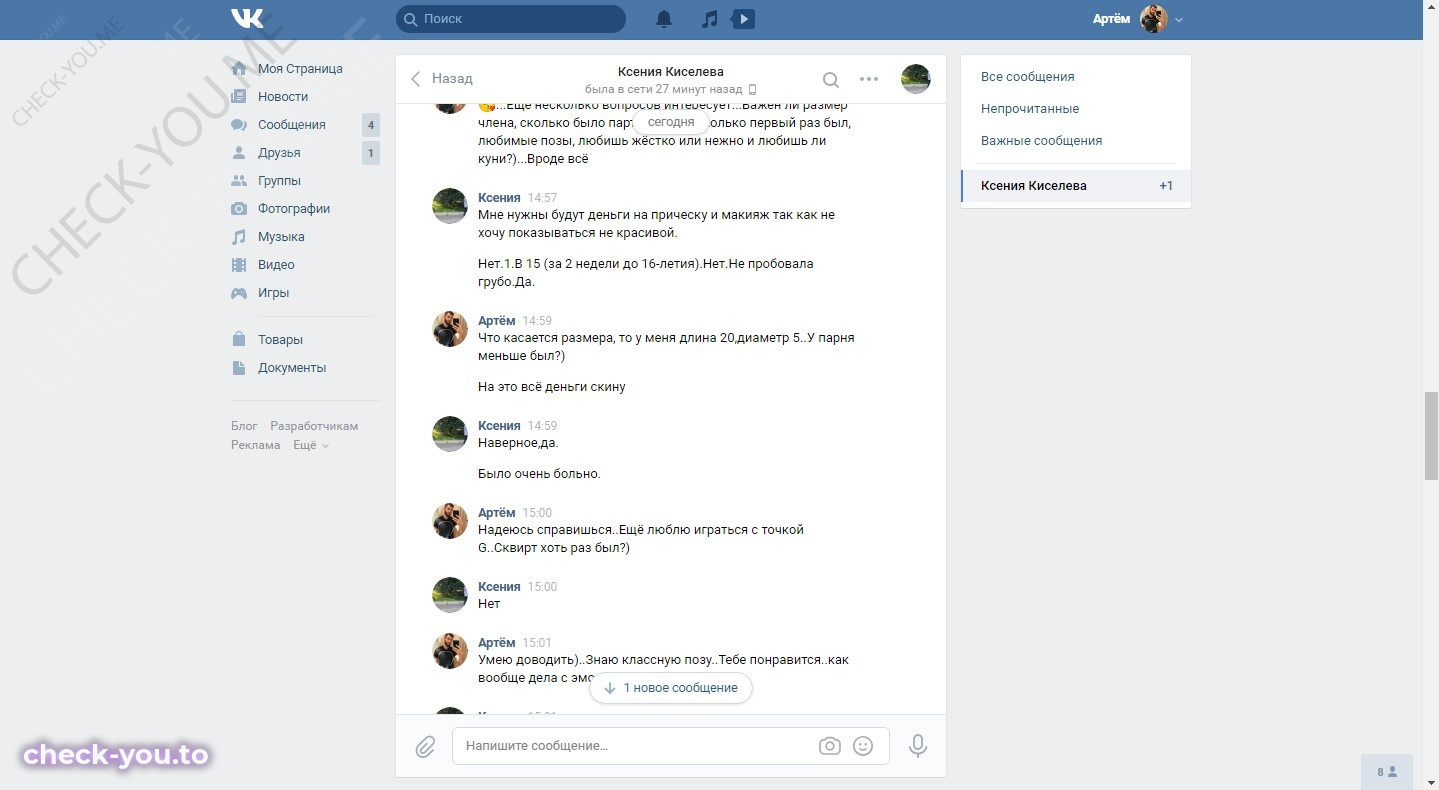Open Сообщения in the left sidebar
1439x790 pixels.
[291, 125]
